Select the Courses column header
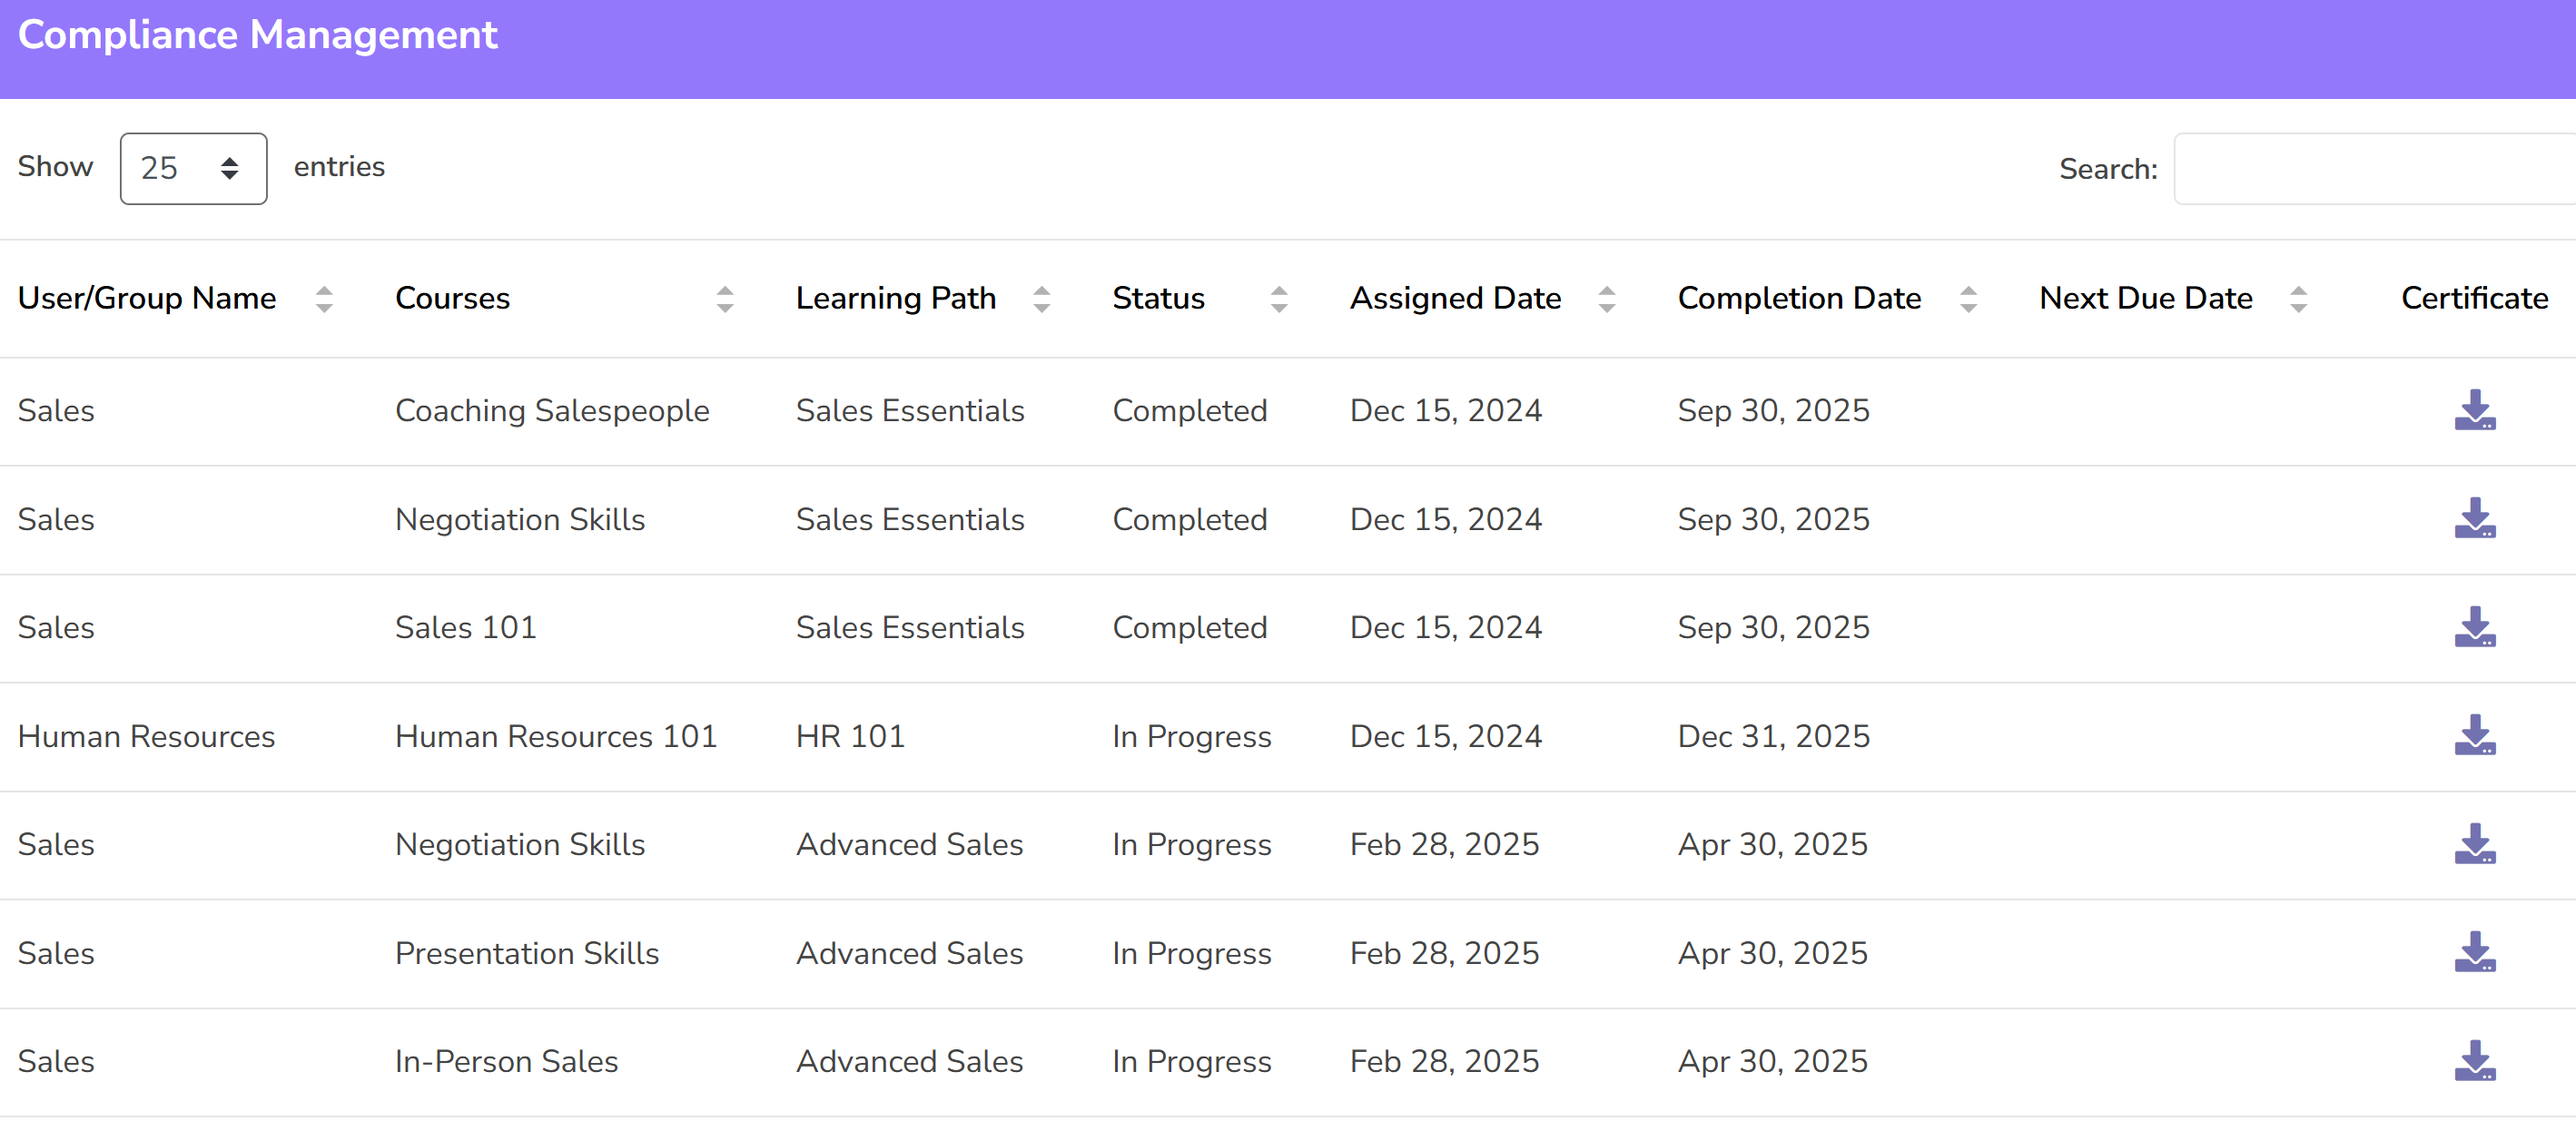This screenshot has height=1121, width=2576. point(452,298)
